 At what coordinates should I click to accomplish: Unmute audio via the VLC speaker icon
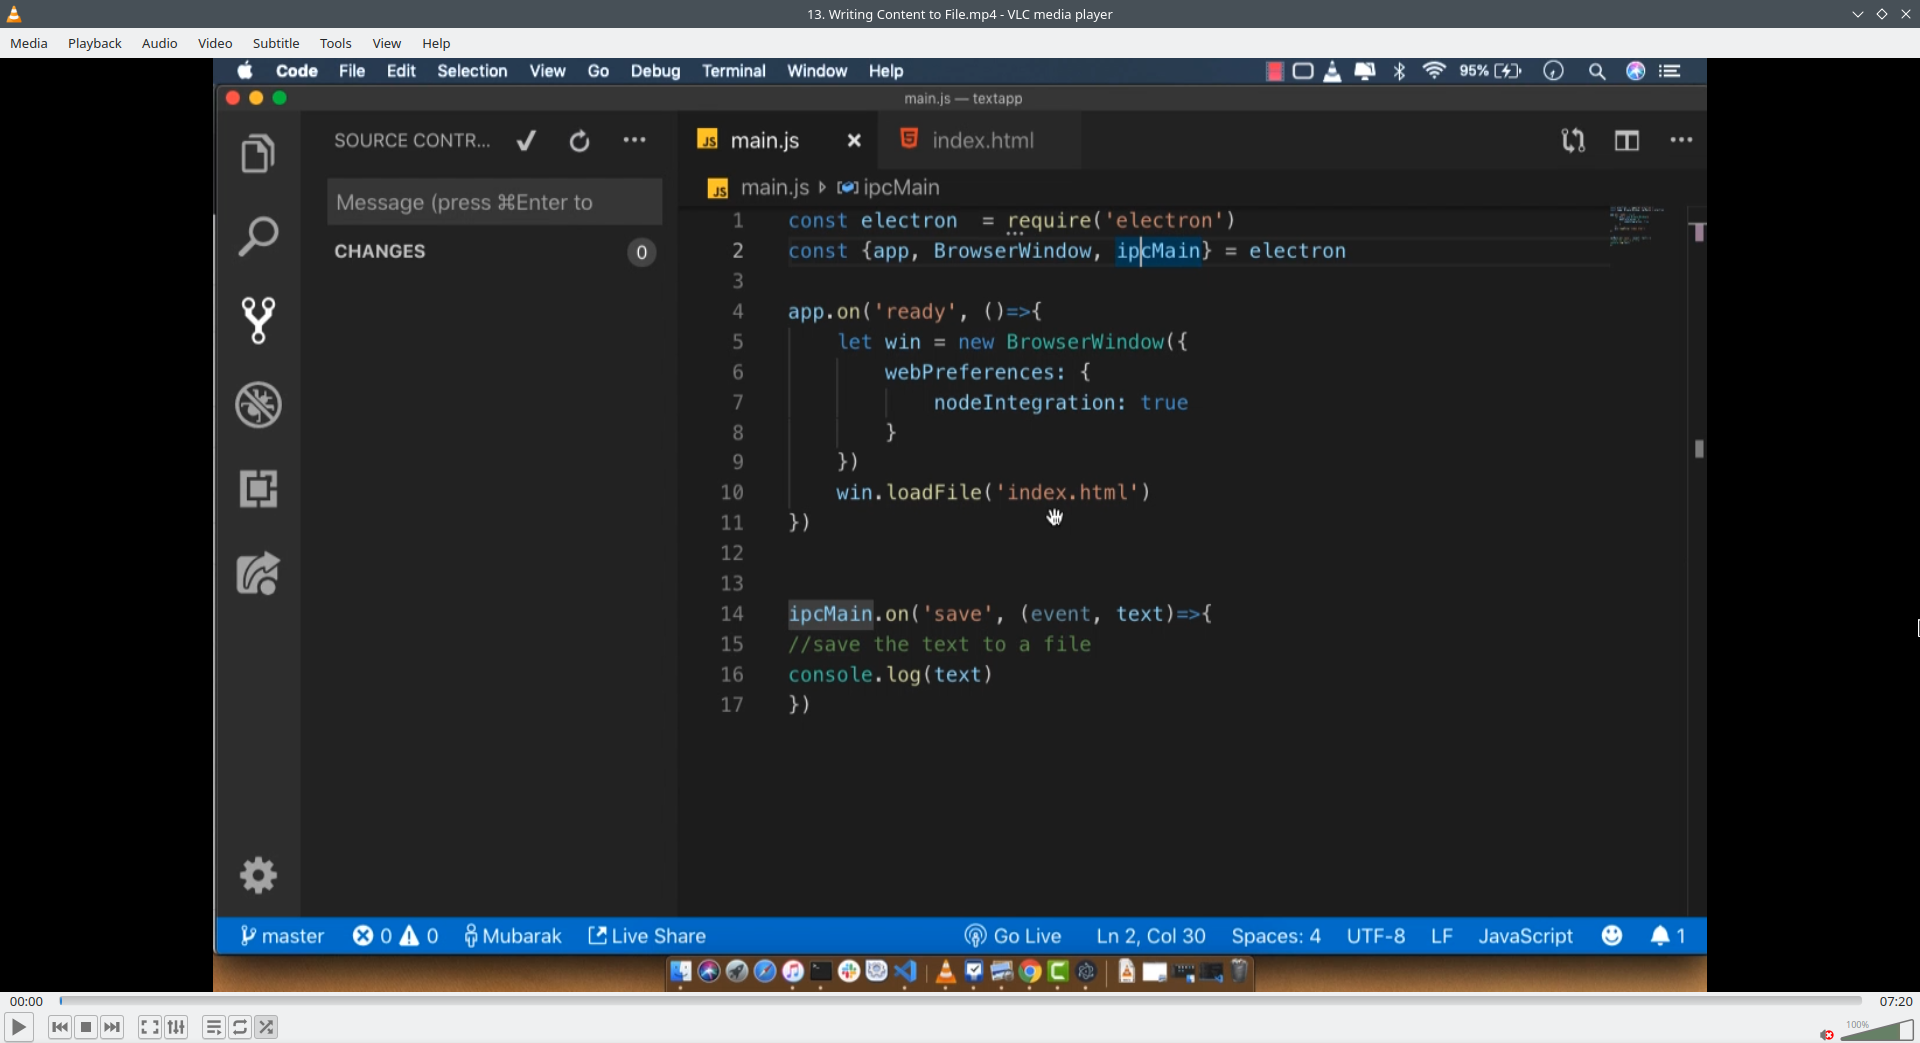pyautogui.click(x=1827, y=1034)
